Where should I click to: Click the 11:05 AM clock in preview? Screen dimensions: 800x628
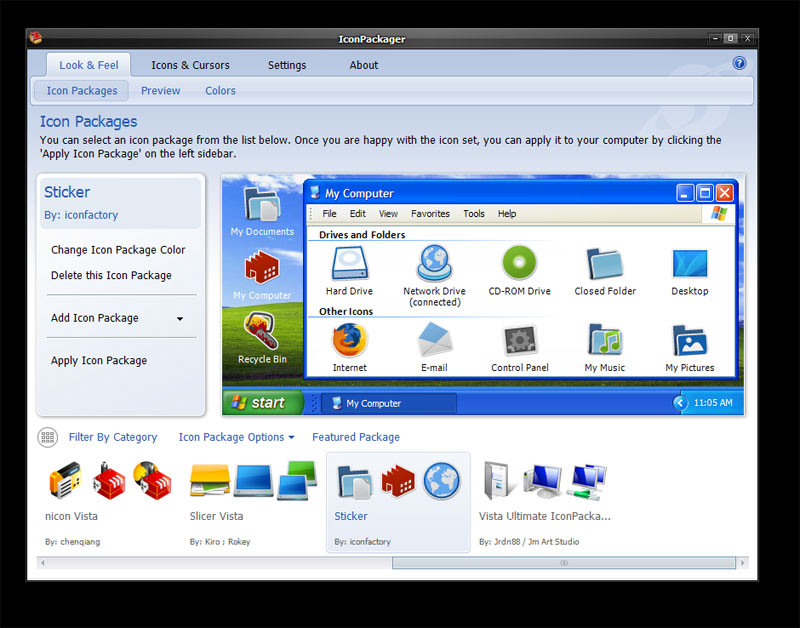point(713,403)
